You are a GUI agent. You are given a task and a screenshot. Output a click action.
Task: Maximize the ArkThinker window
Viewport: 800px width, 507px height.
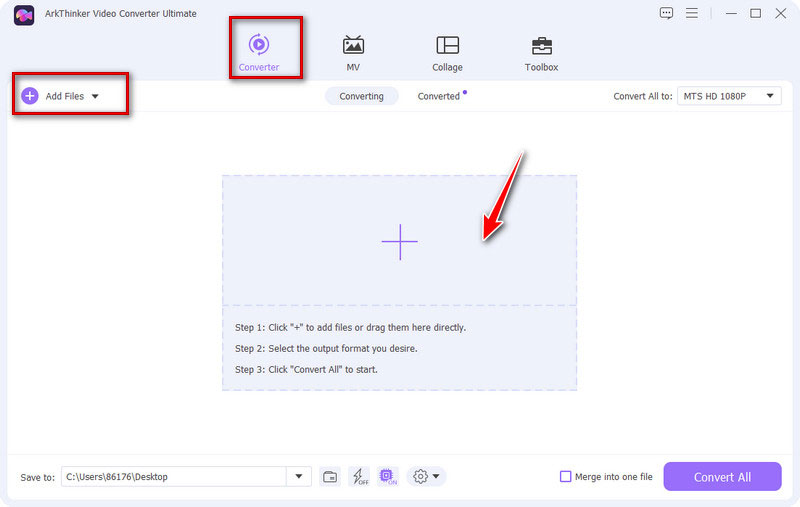click(x=756, y=14)
